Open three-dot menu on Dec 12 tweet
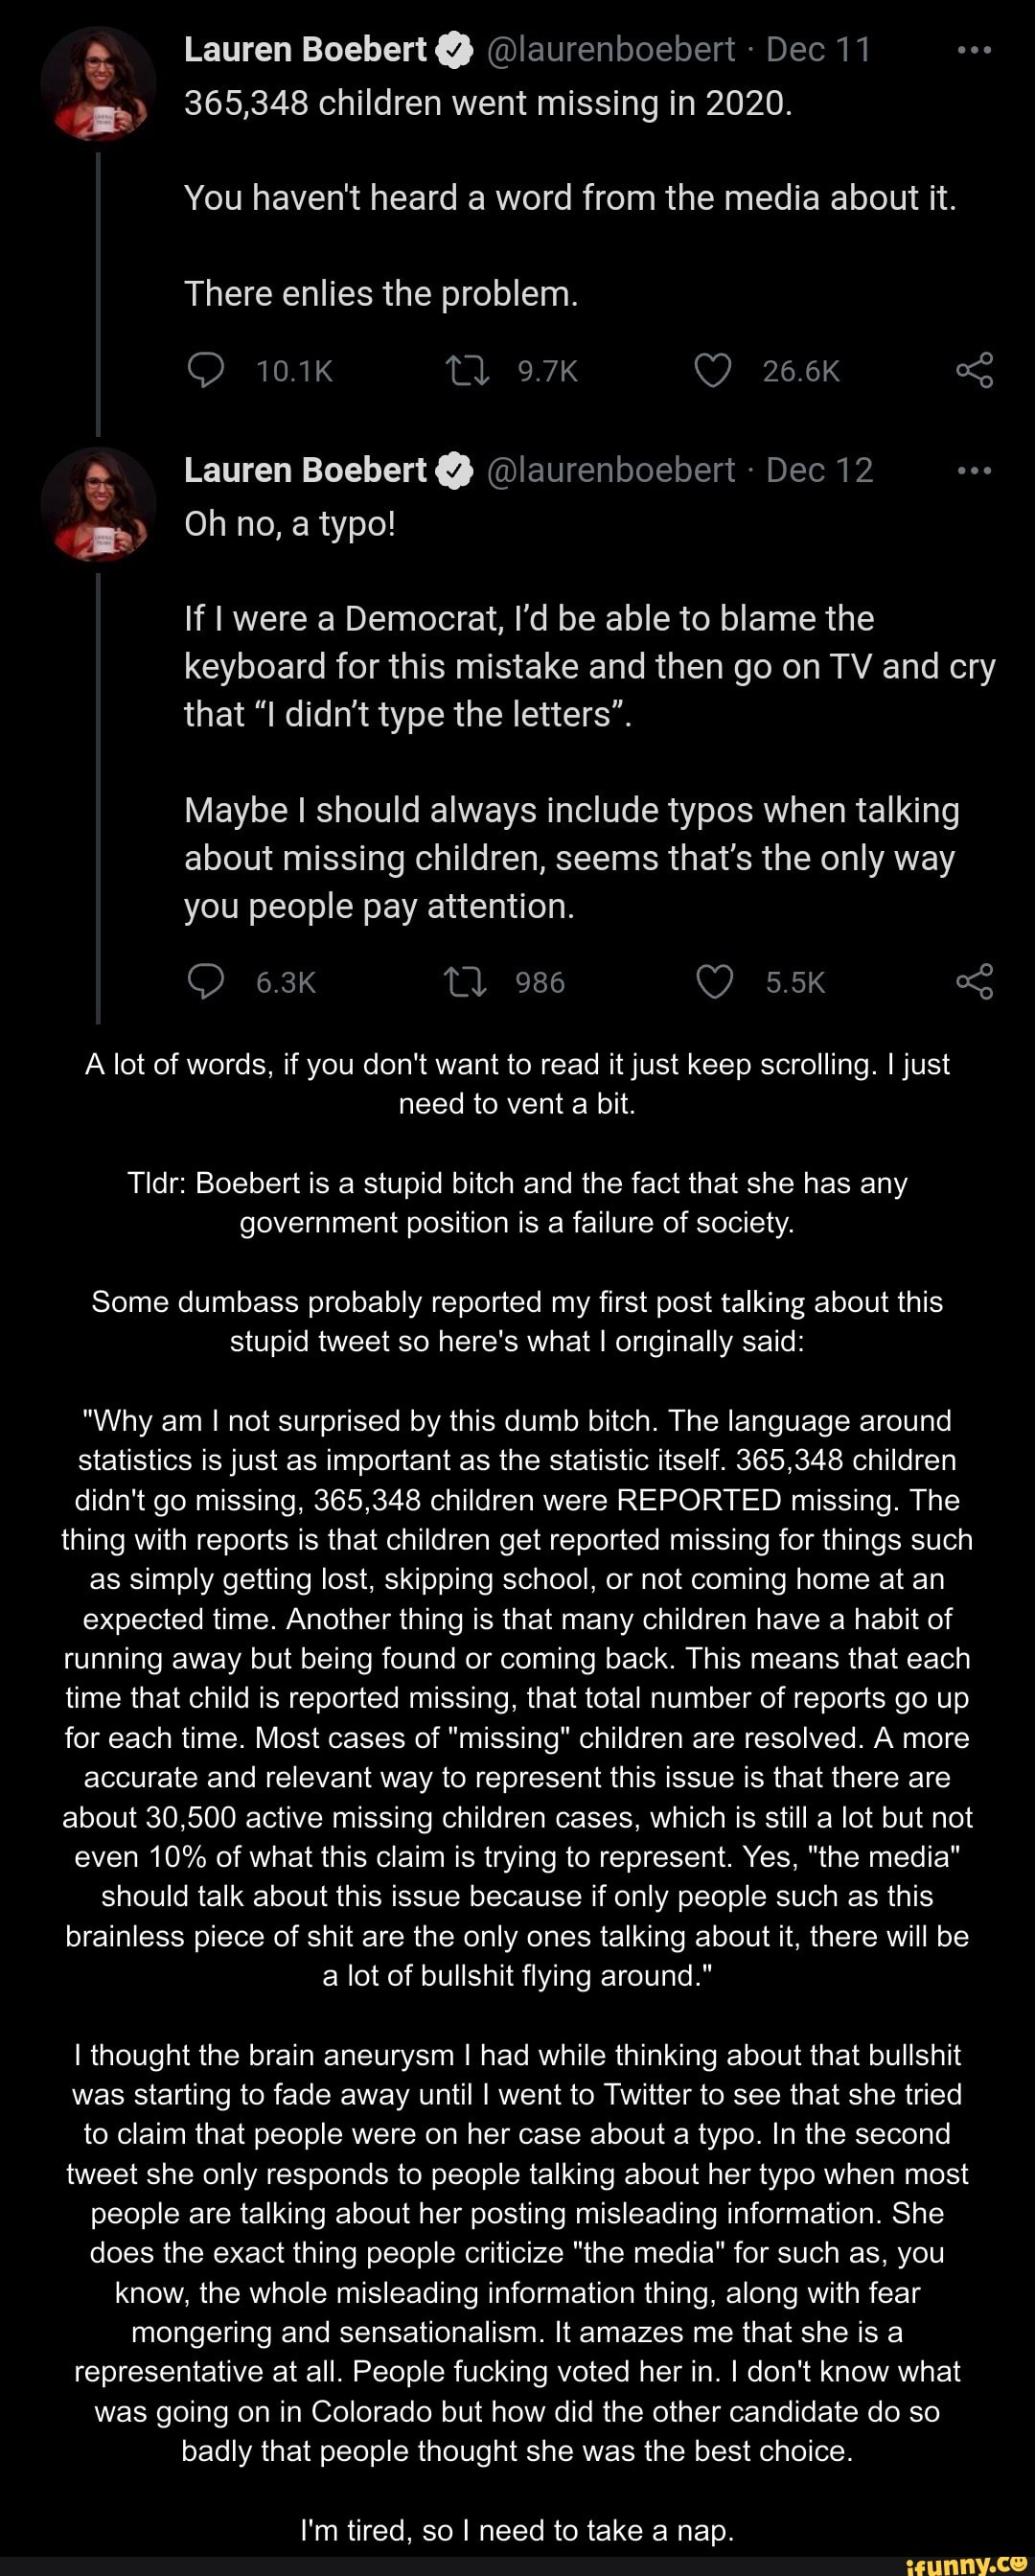The image size is (1035, 2576). (974, 470)
